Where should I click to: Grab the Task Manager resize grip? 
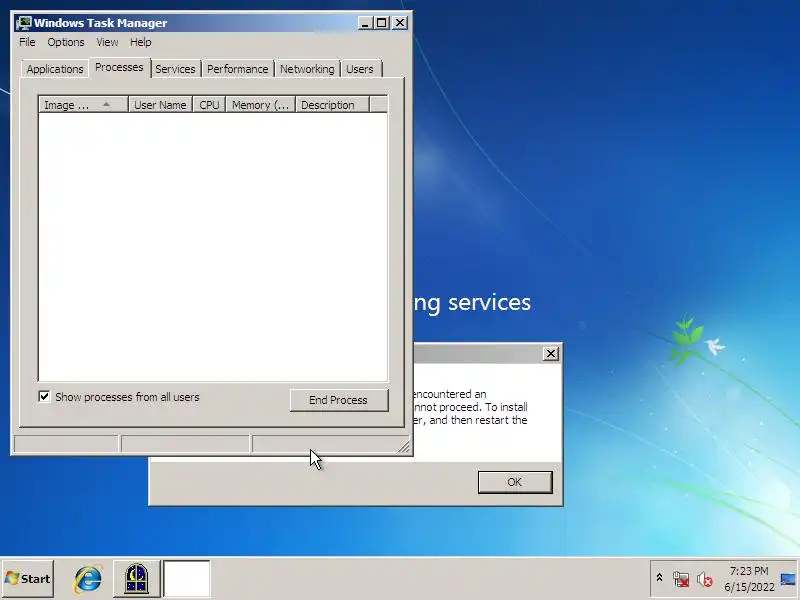click(x=404, y=447)
